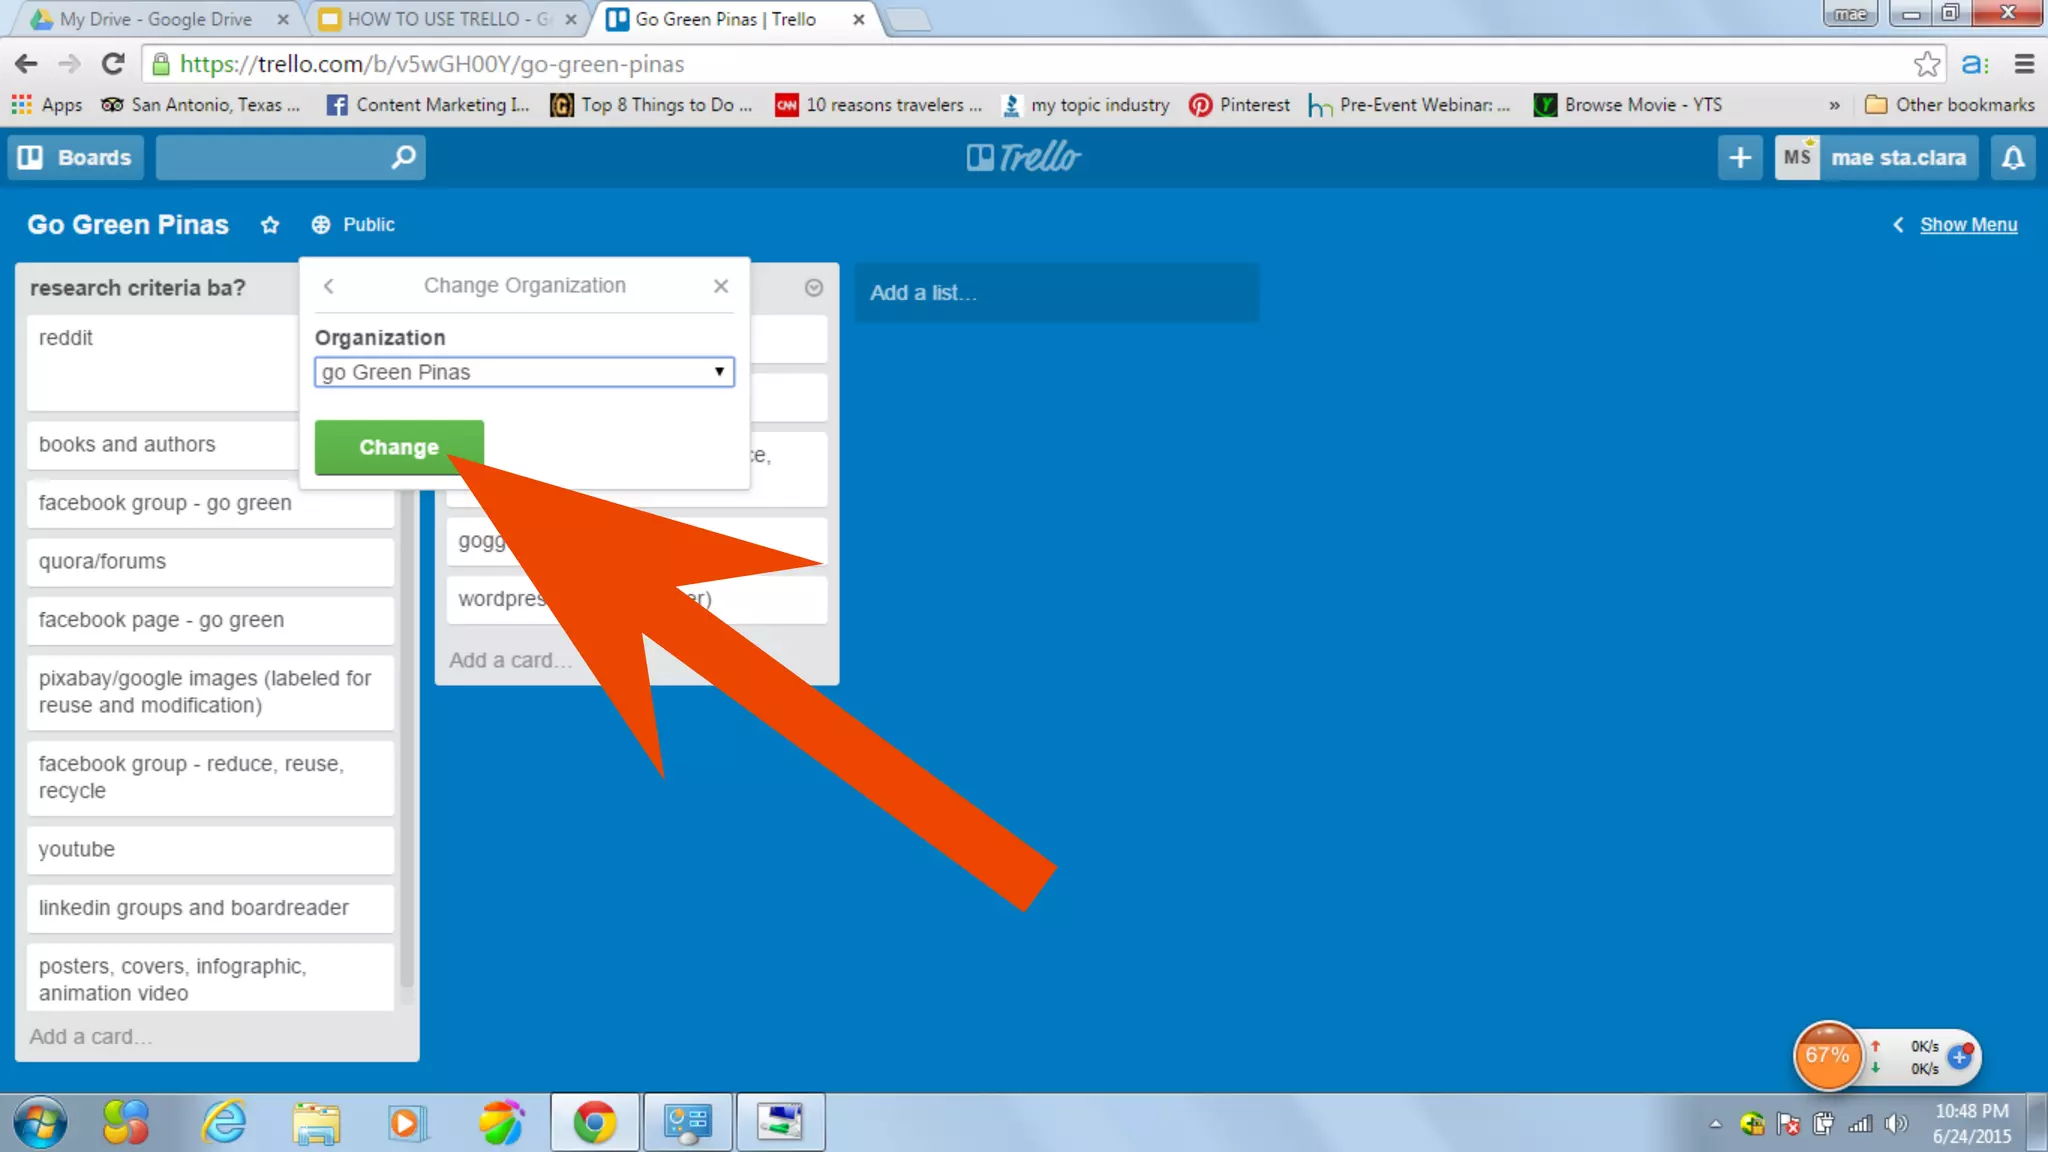
Task: Open the Boards menu button
Action: click(x=76, y=158)
